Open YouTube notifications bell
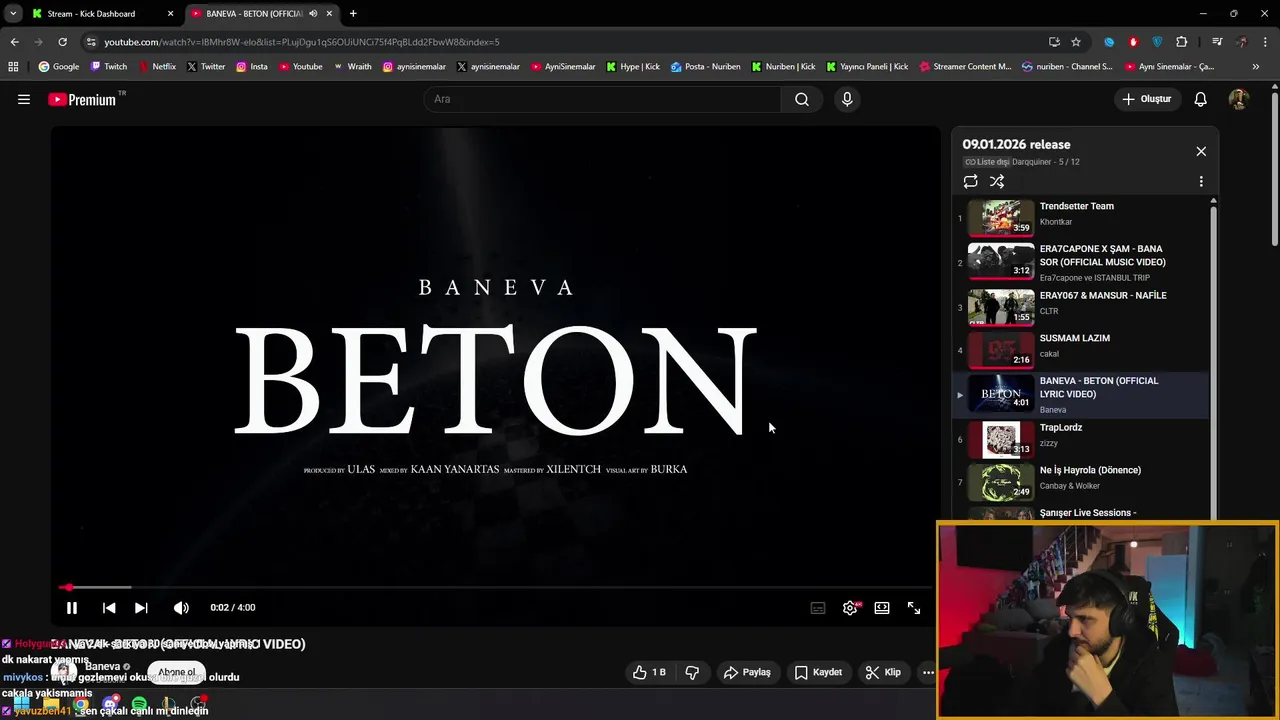This screenshot has width=1280, height=720. pos(1200,99)
